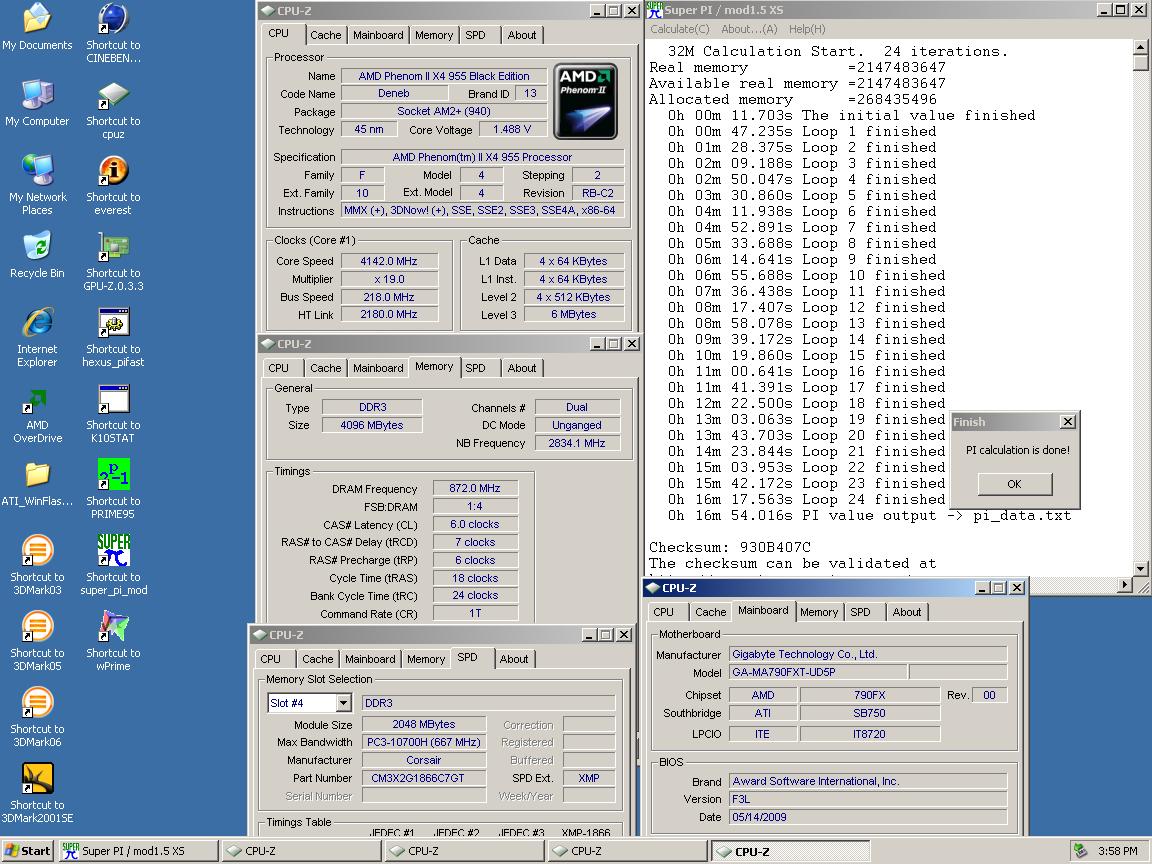Screen dimensions: 1152x864
Task: Click motherboard Model field GA-MA790FXT-UD5P
Action: [818, 672]
